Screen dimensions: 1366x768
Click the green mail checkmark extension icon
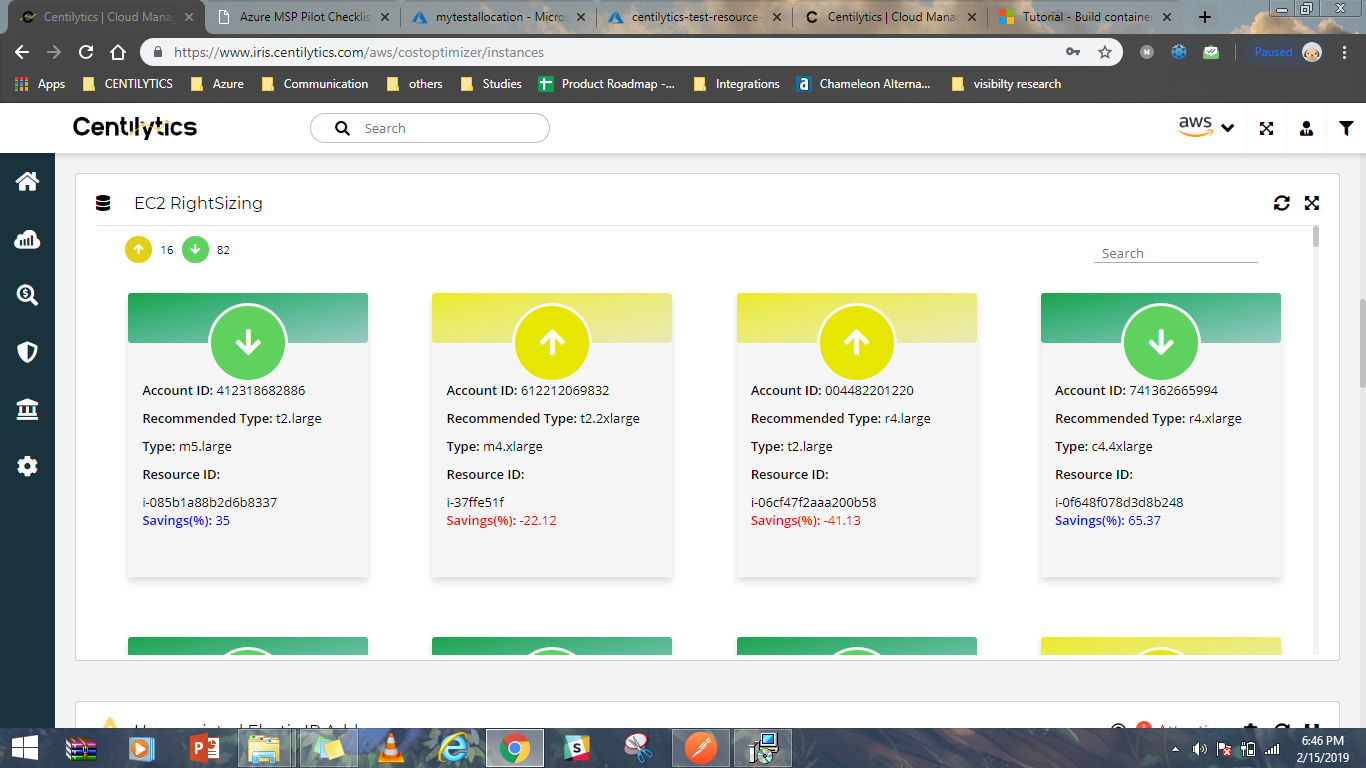click(x=1211, y=52)
